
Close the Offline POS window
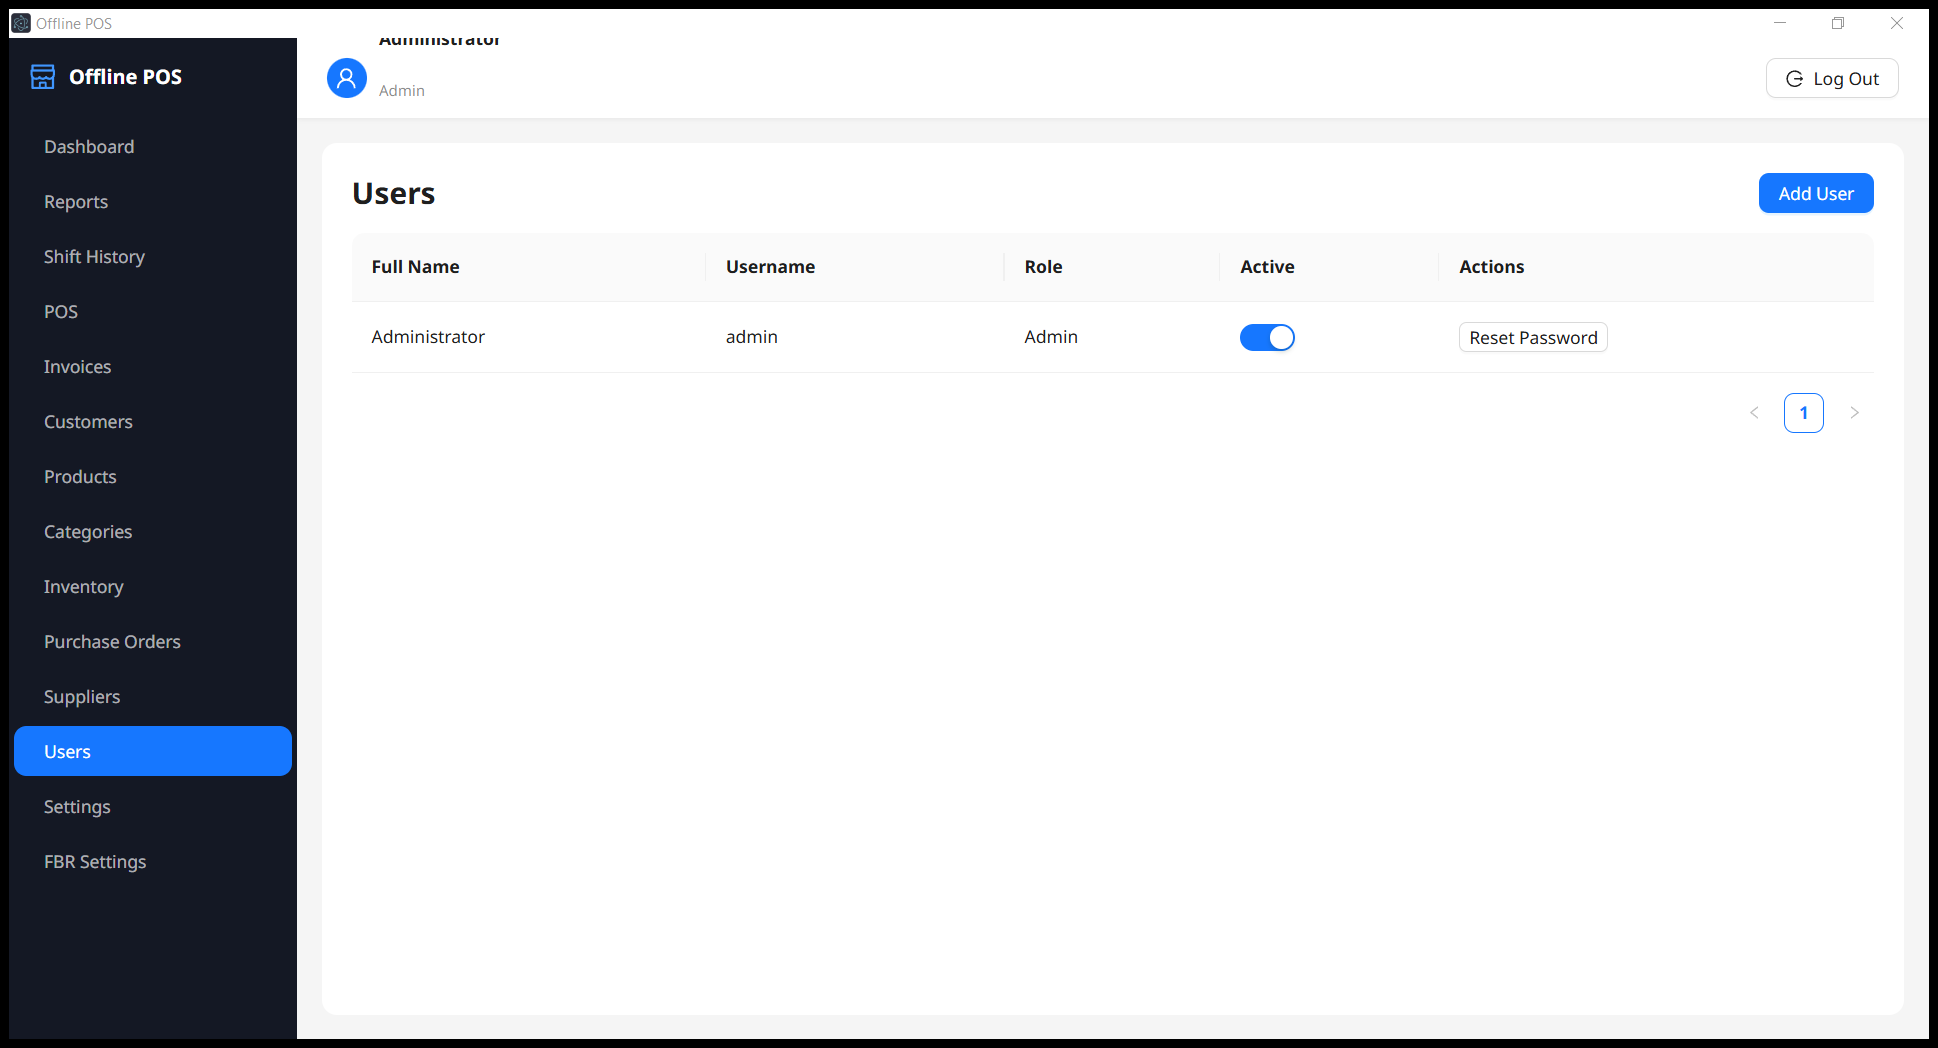coord(1897,23)
